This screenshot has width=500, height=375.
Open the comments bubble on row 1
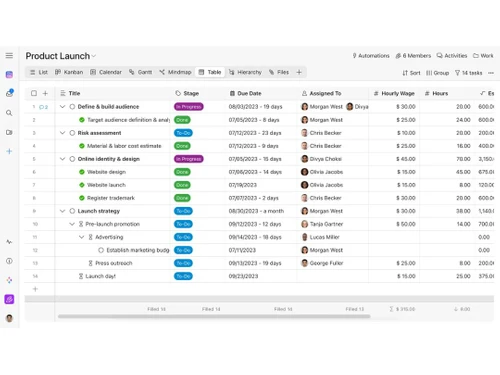pyautogui.click(x=44, y=107)
